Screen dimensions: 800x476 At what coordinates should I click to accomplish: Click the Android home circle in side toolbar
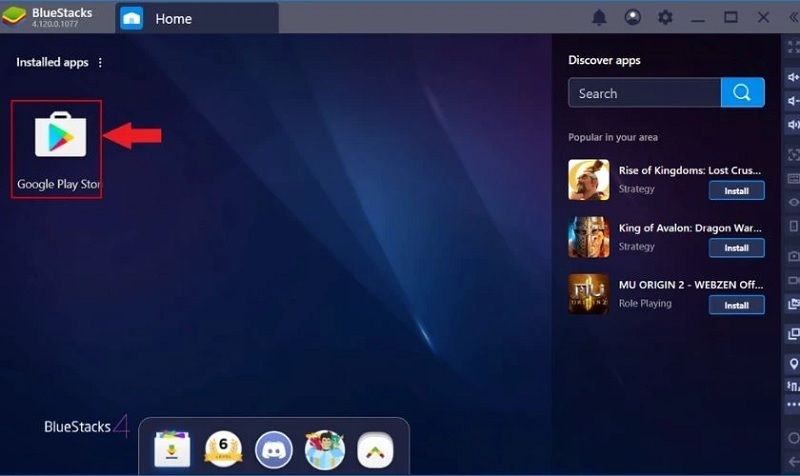(793, 438)
